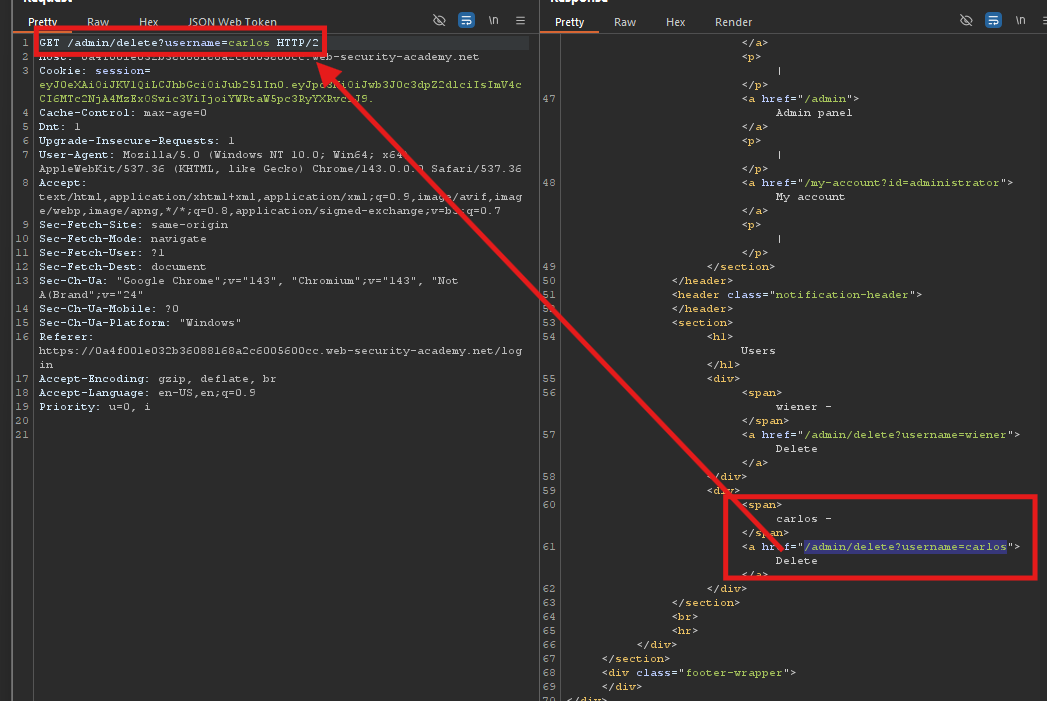
Task: Click the Upgrade-Insecure-Requests header line
Action: (x=136, y=141)
